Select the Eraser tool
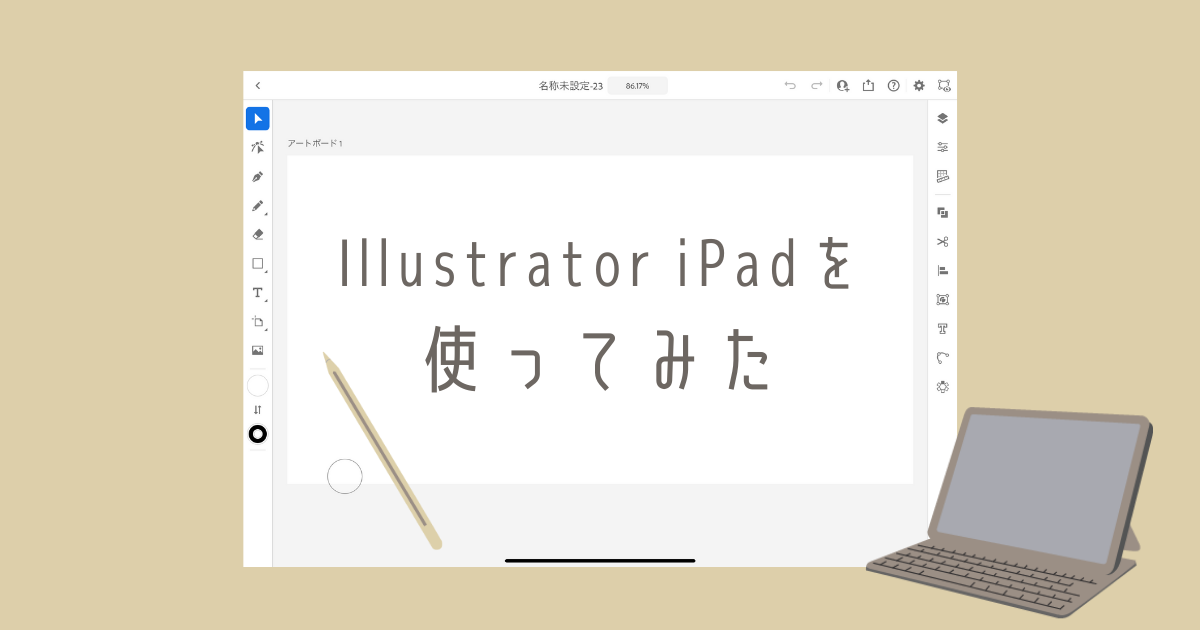This screenshot has width=1200, height=630. click(258, 235)
